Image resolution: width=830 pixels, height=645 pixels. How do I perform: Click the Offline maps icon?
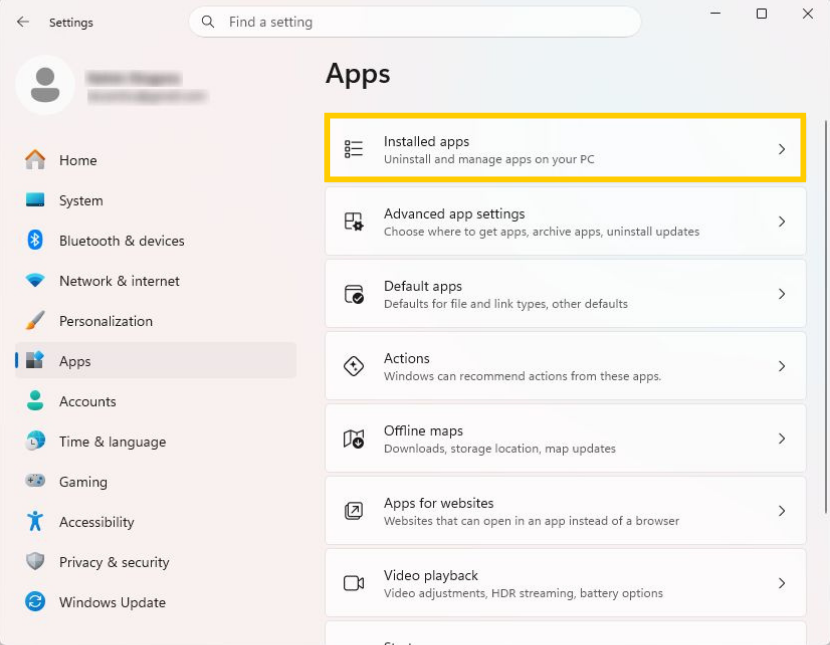click(354, 438)
